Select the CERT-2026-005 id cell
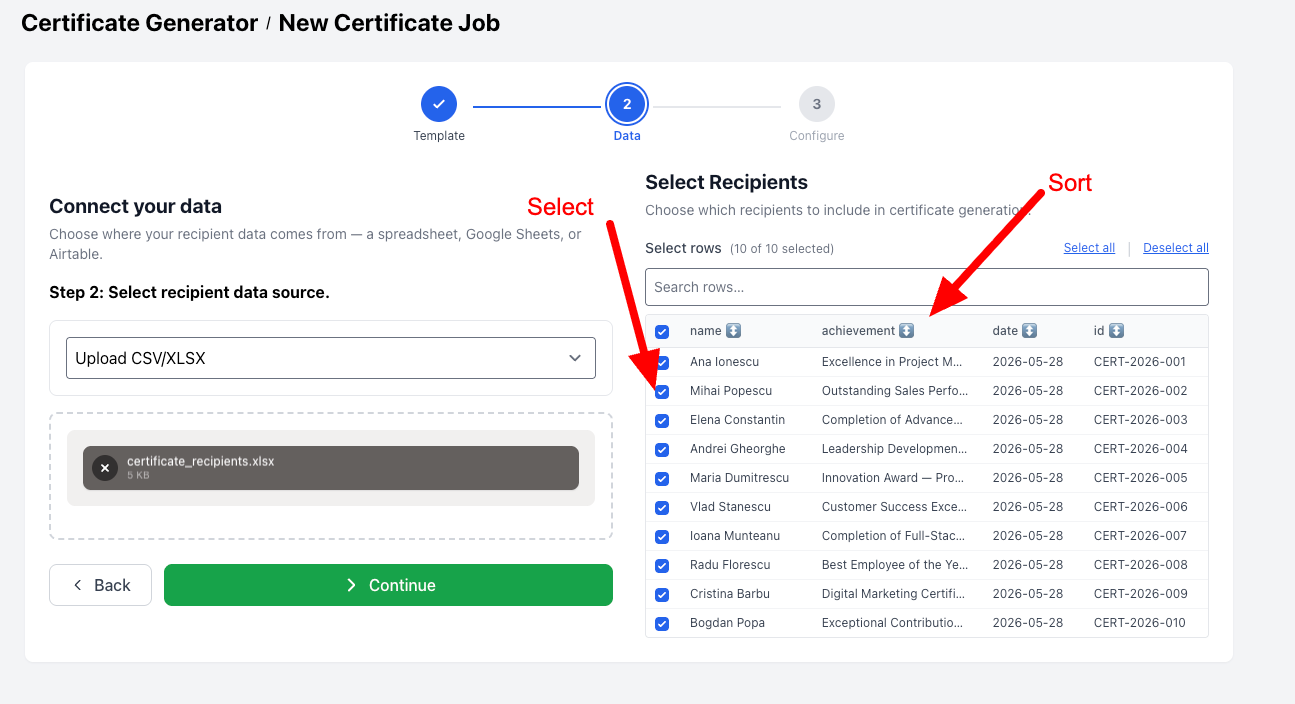 pyautogui.click(x=1141, y=478)
